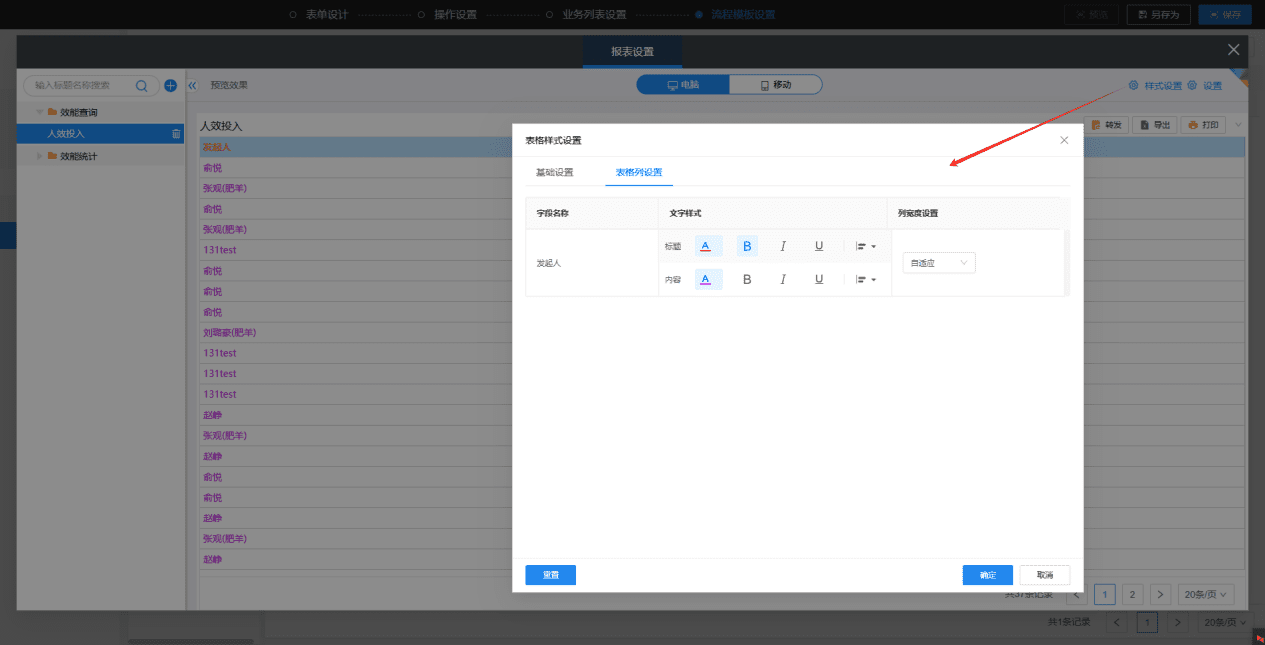Open alignment dropdown in 内容 row
The image size is (1265, 645).
click(865, 280)
